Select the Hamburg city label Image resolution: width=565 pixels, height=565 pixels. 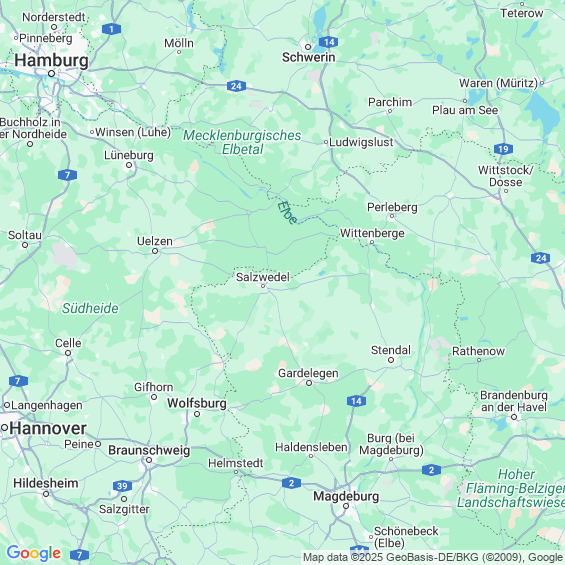[51, 60]
